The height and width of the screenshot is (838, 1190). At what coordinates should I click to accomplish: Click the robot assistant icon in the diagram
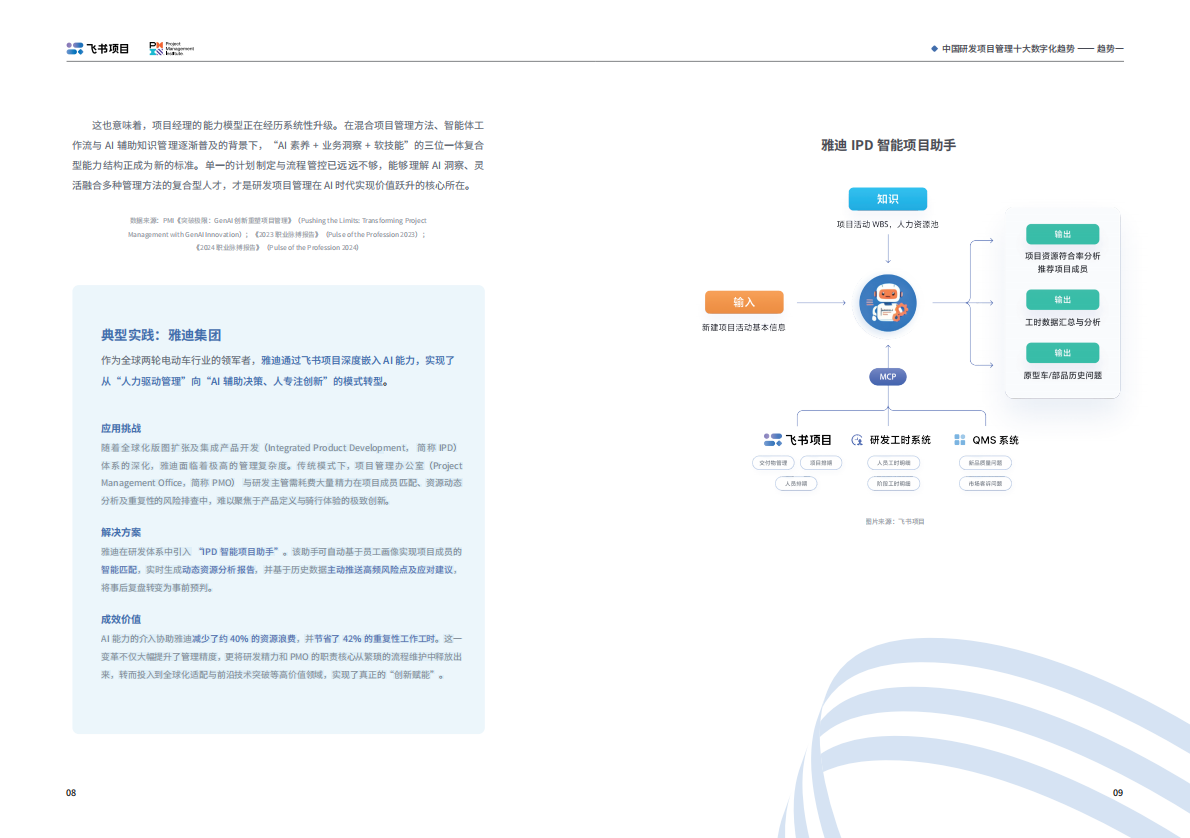coord(887,303)
